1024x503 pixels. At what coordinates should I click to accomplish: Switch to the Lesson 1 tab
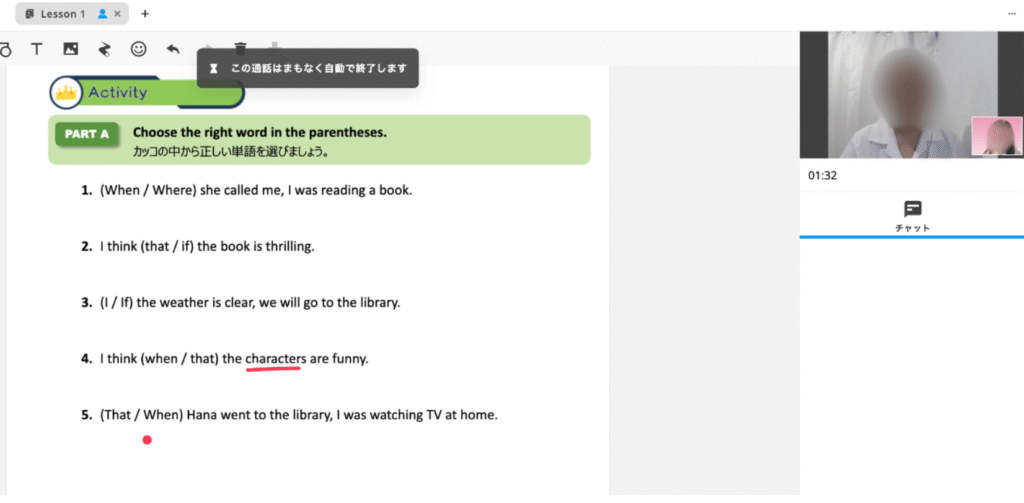click(x=62, y=14)
